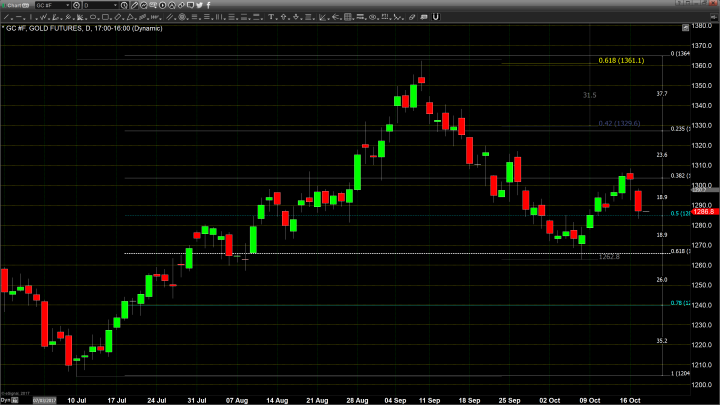Click the comment note tool icon
Screen dimensions: 720x405
(x=424, y=17)
